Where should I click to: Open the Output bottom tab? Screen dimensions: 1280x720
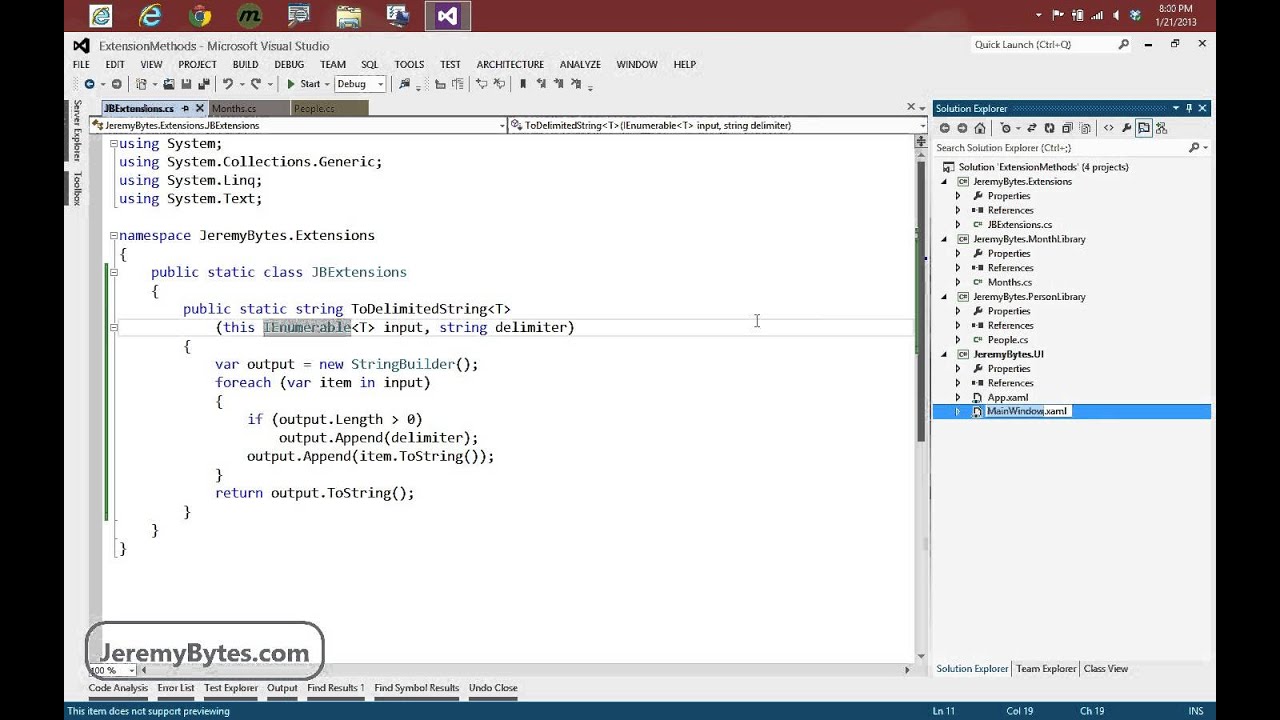282,688
